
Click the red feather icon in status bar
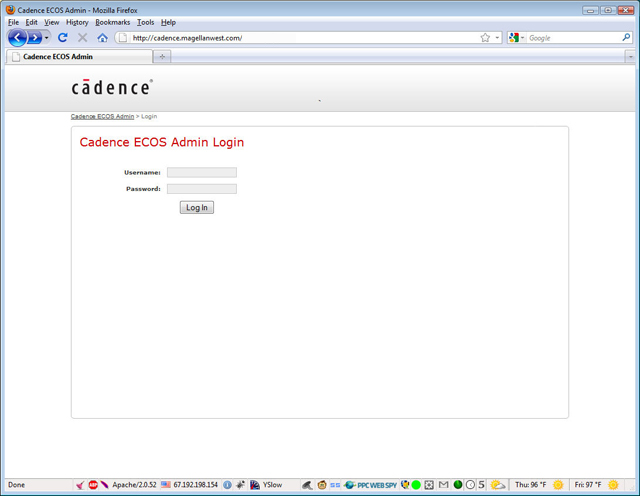pos(104,485)
